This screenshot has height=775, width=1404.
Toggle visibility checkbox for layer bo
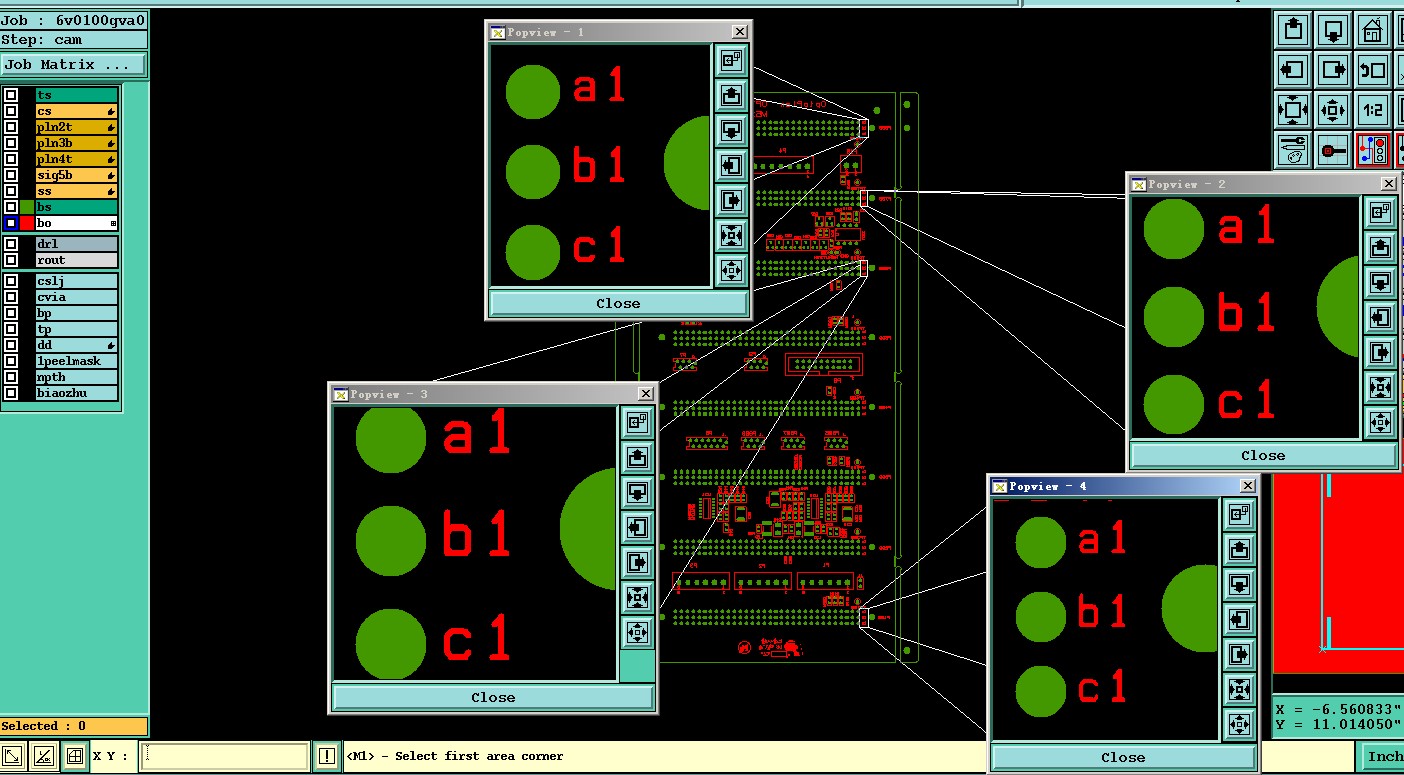[11, 223]
